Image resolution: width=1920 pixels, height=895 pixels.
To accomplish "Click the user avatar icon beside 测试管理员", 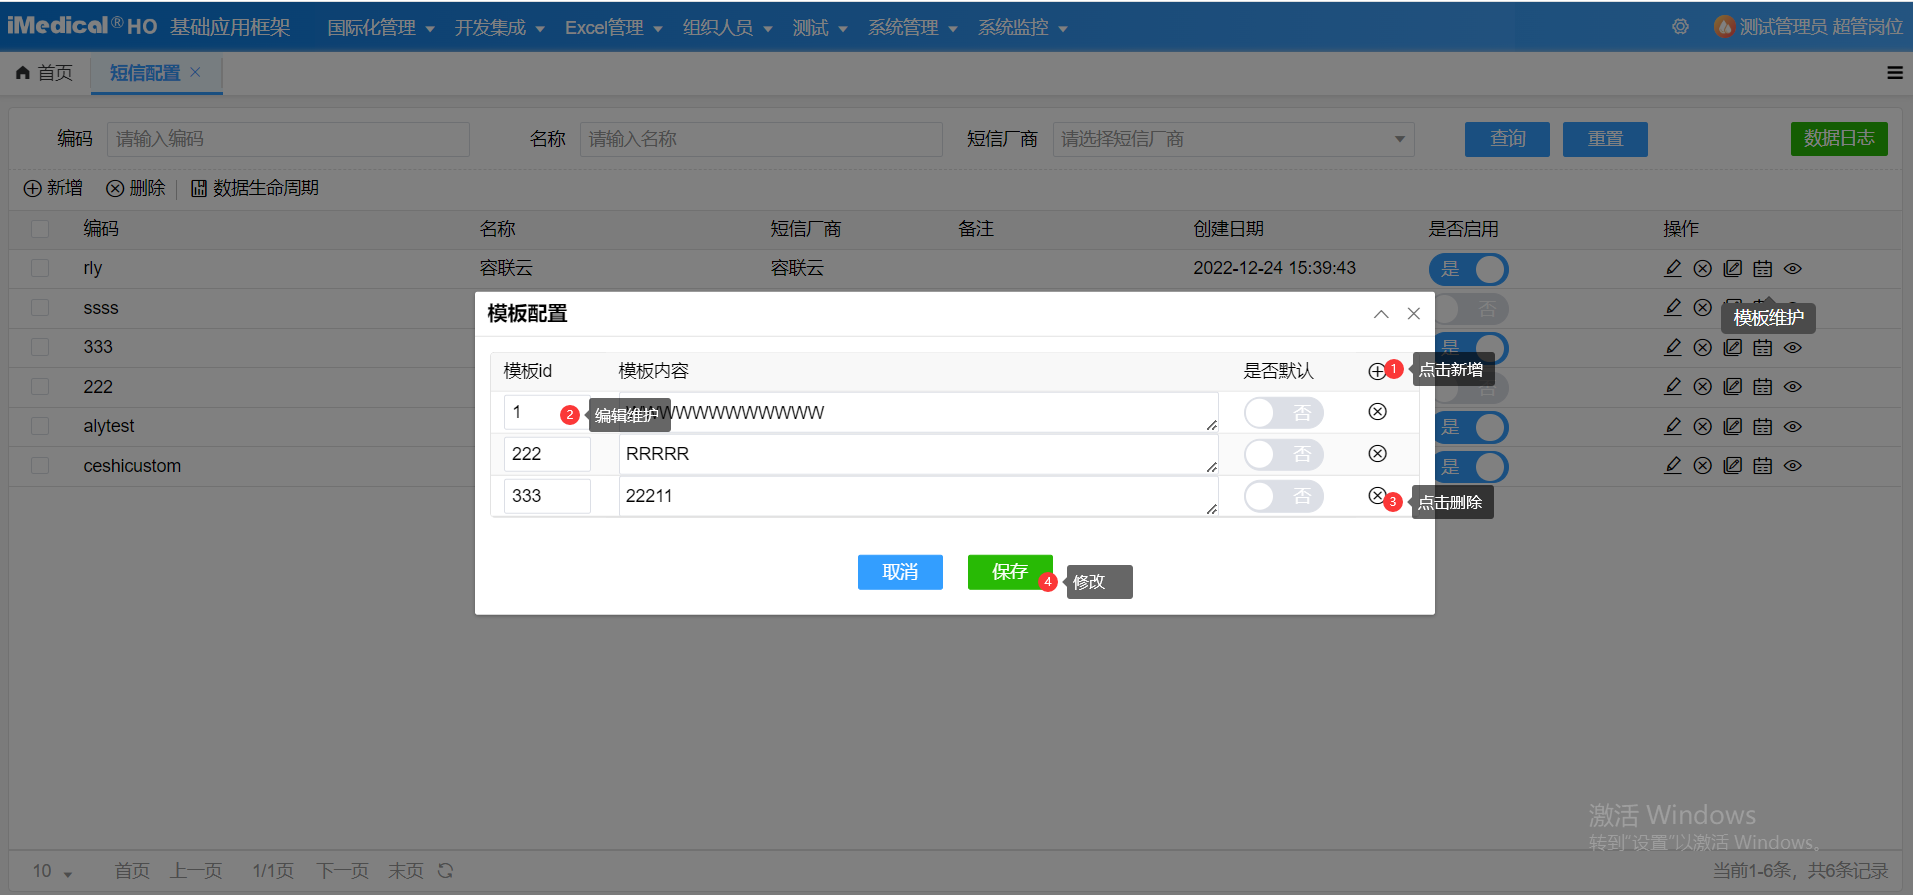I will 1724,27.
